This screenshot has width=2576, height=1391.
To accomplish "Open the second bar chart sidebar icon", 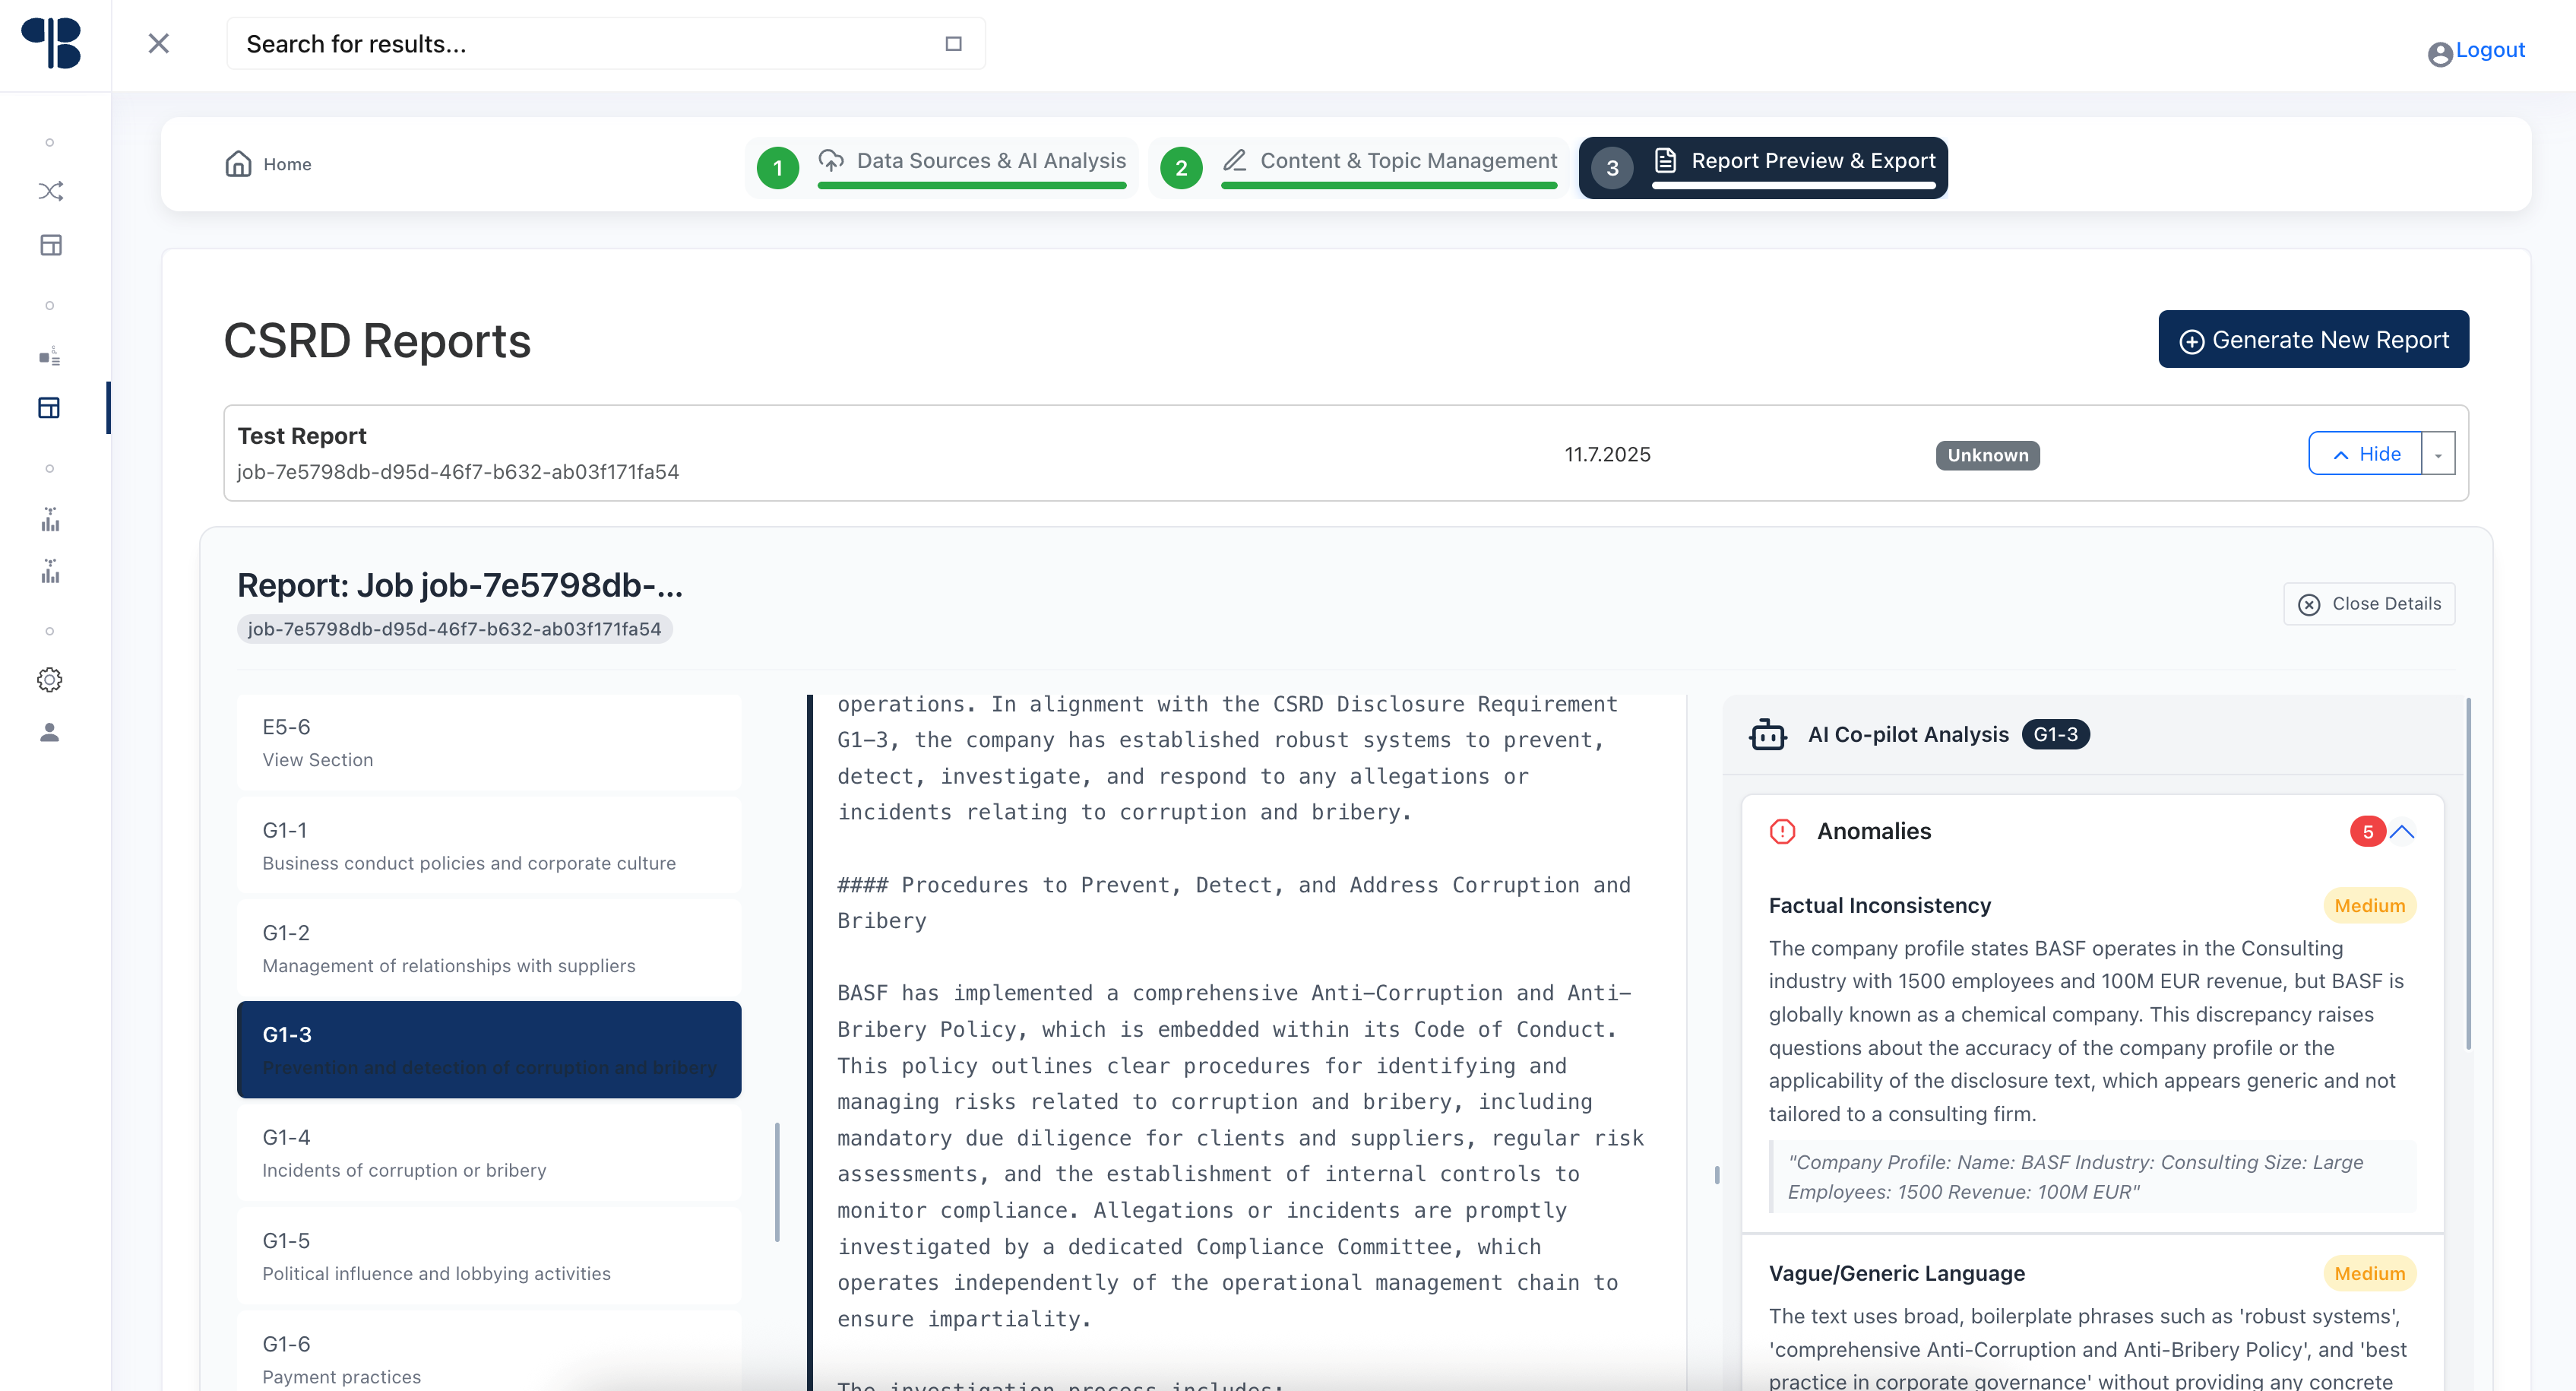I will [x=50, y=571].
